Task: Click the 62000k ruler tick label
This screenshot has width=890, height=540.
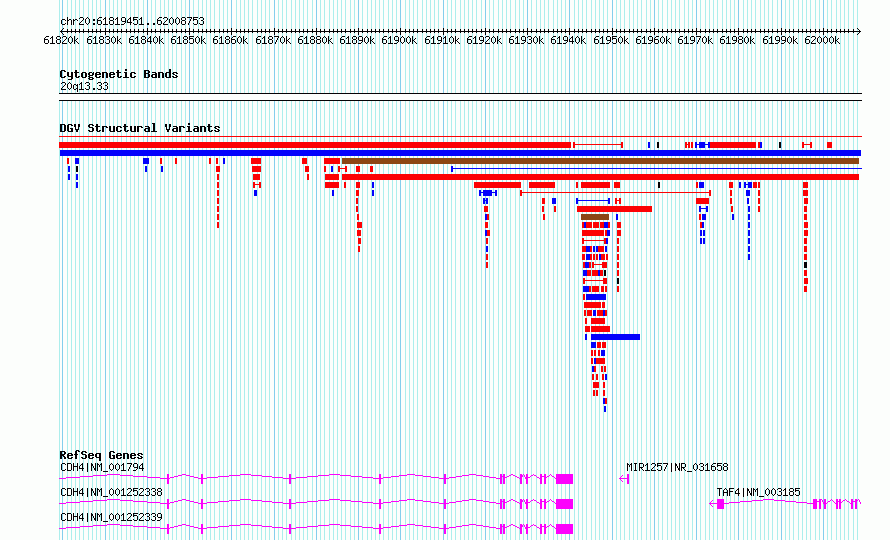Action: tap(822, 40)
